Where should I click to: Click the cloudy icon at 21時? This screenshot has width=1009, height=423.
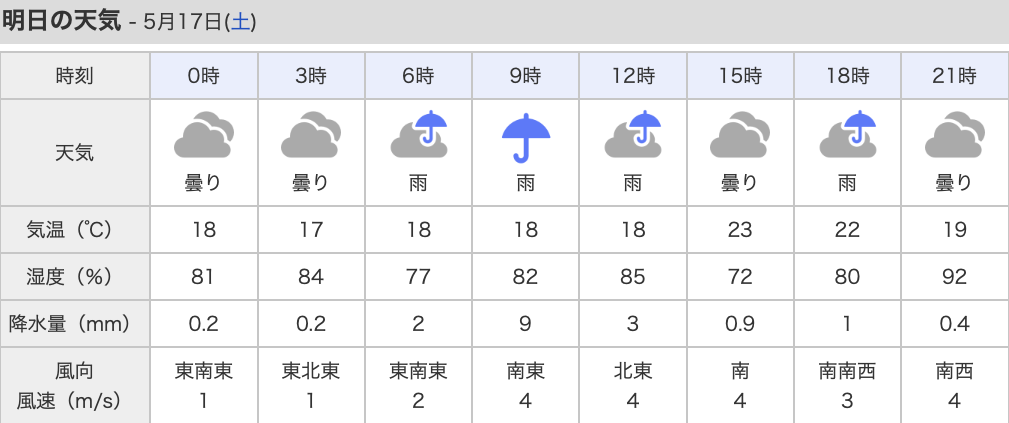point(955,135)
